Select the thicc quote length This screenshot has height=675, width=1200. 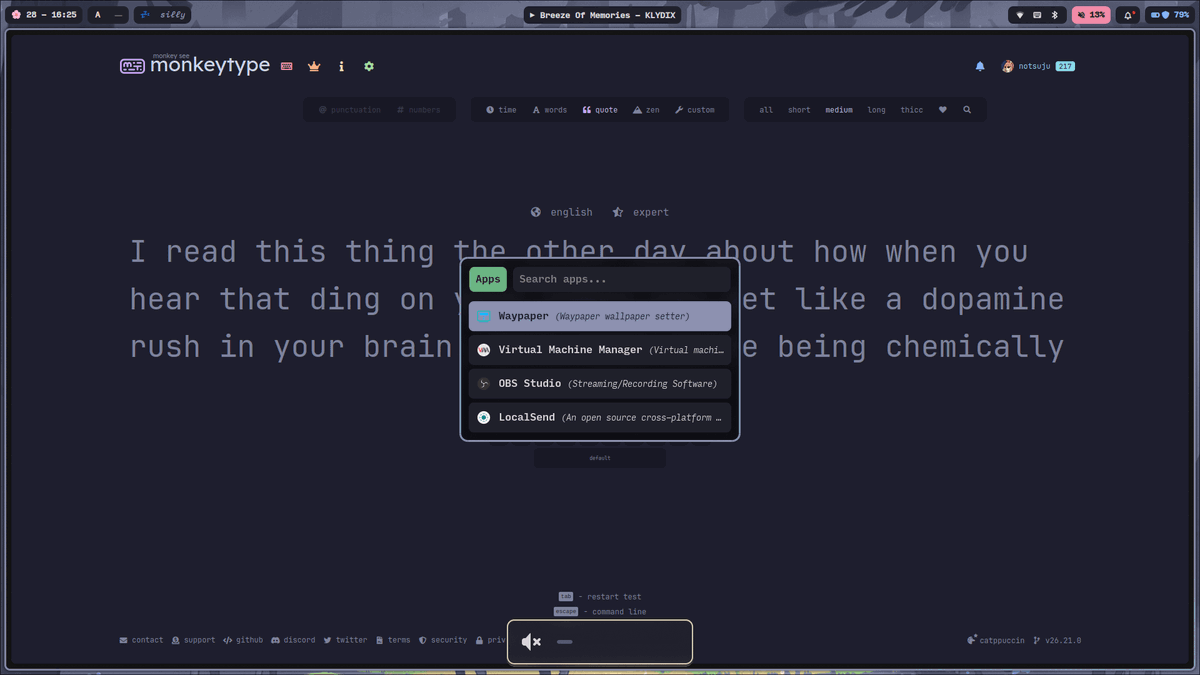912,110
